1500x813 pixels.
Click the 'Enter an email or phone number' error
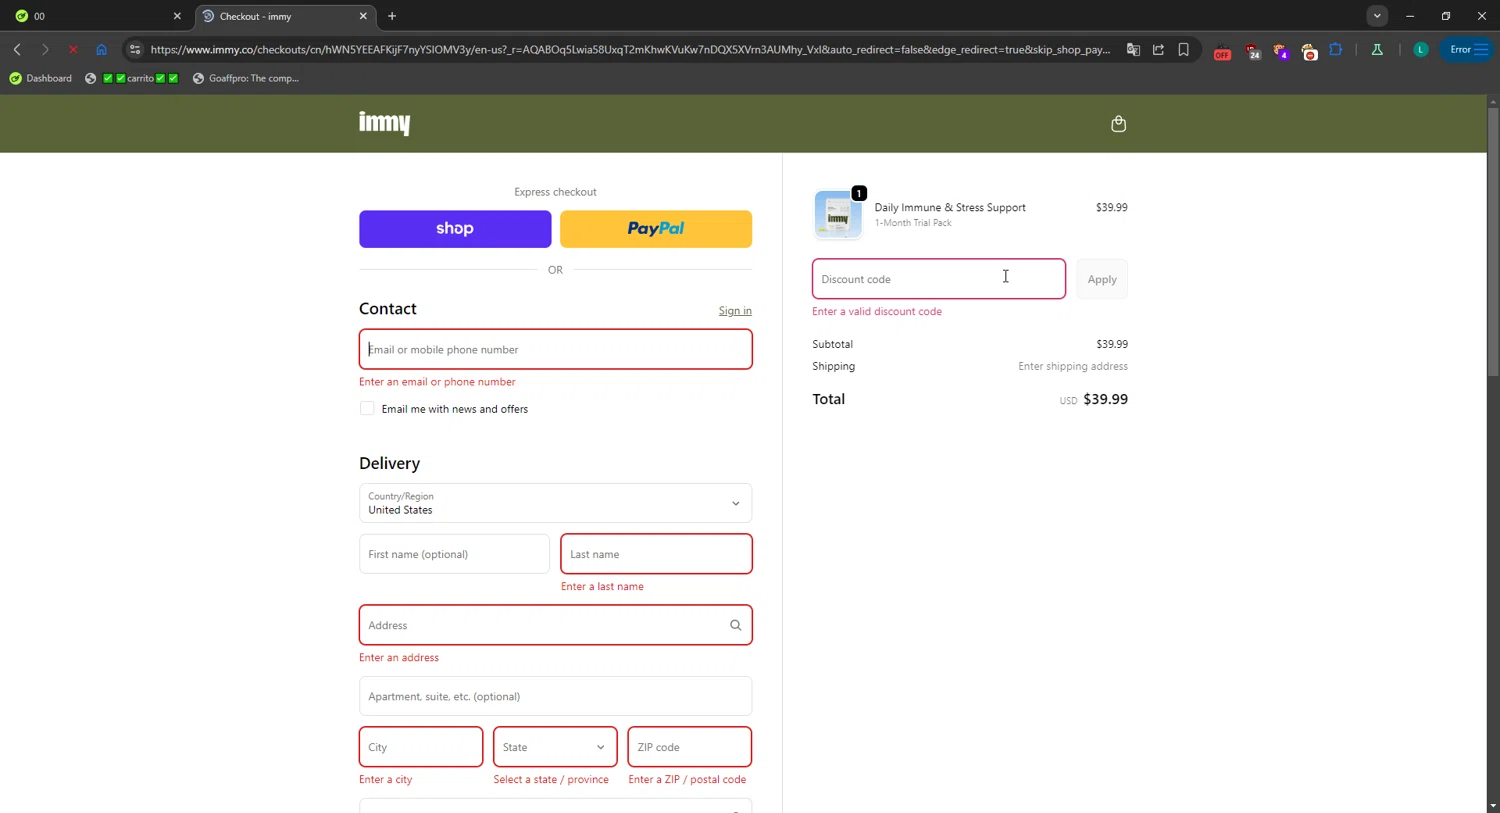point(437,382)
